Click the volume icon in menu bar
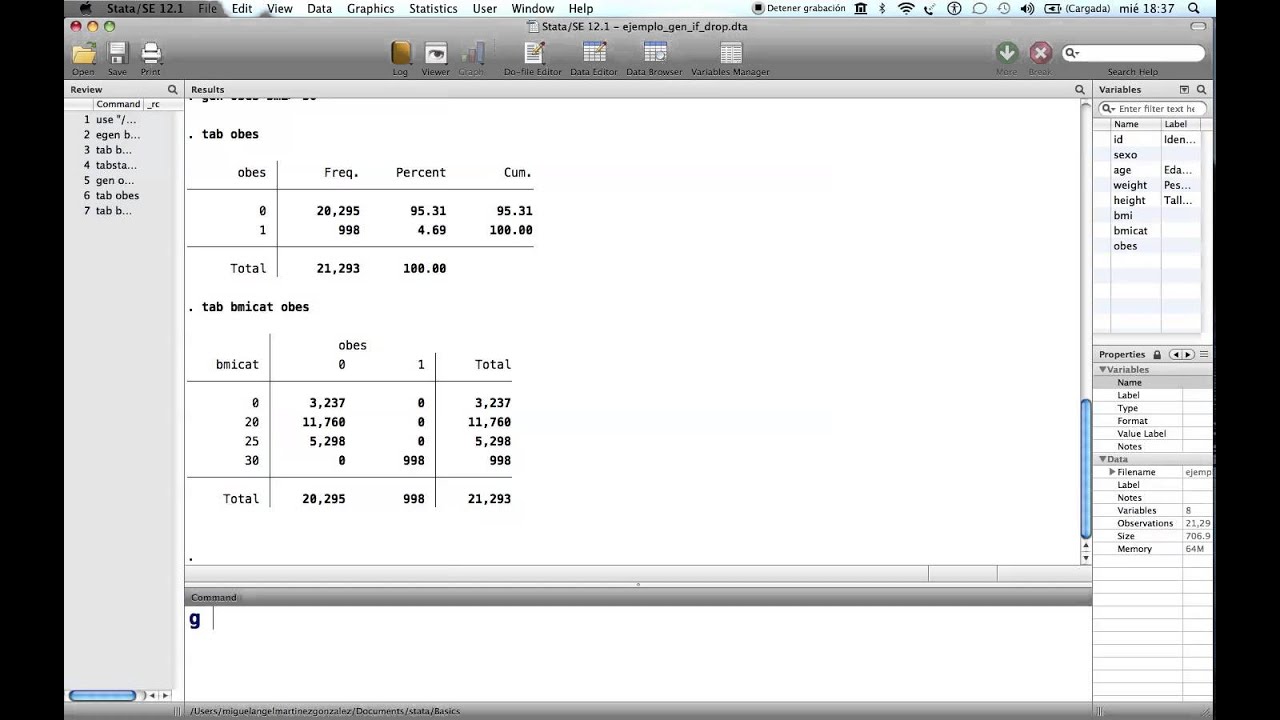The width and height of the screenshot is (1280, 720). pyautogui.click(x=1027, y=8)
